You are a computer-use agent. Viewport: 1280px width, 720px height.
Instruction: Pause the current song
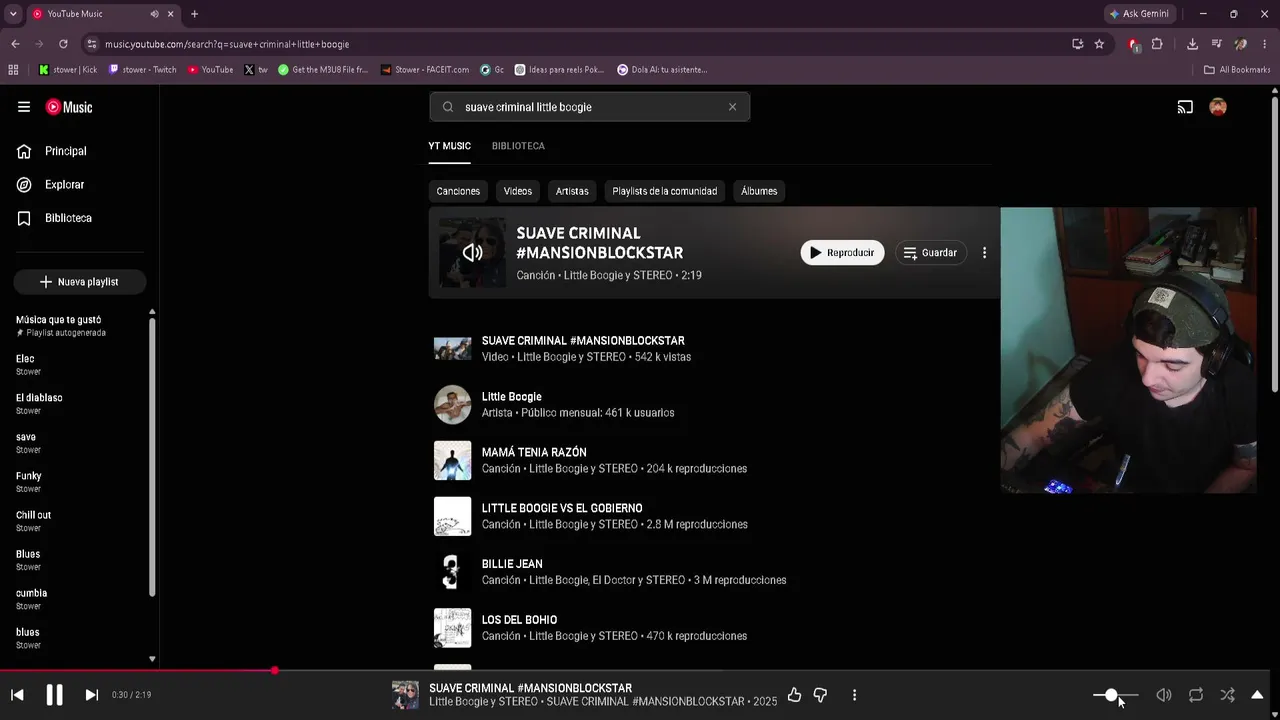[x=54, y=695]
